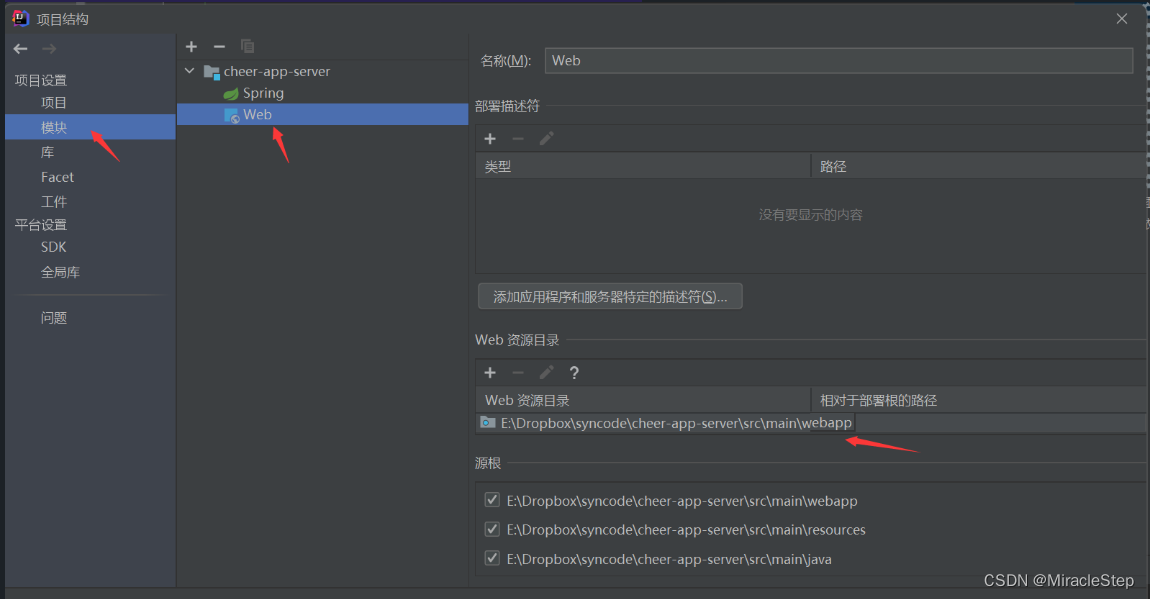Click source root path ending in webapp
The height and width of the screenshot is (599, 1150).
pyautogui.click(x=681, y=501)
